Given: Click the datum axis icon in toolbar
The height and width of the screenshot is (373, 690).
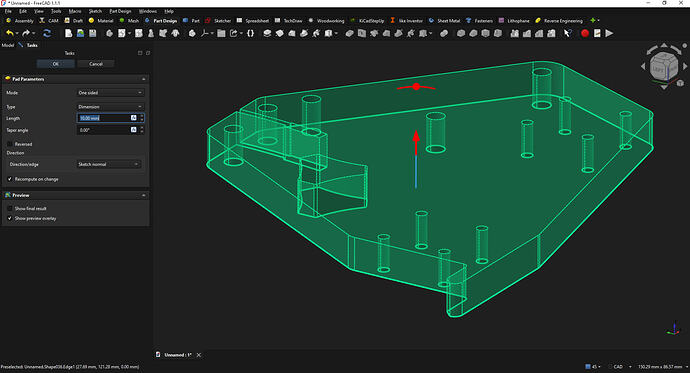Looking at the screenshot, I should [205, 33].
